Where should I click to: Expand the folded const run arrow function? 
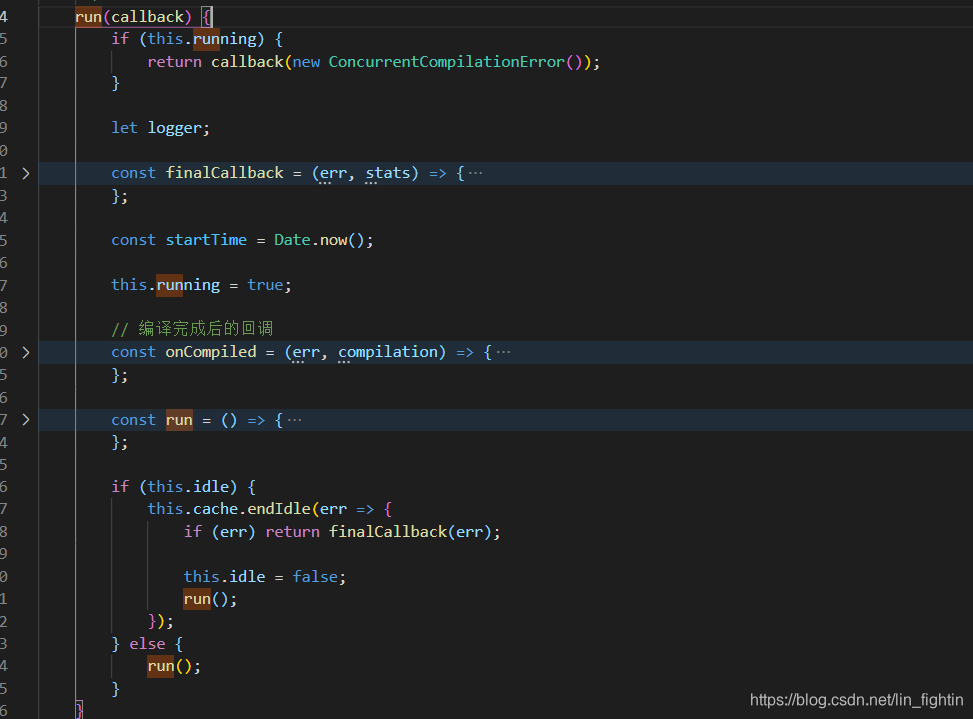point(25,420)
